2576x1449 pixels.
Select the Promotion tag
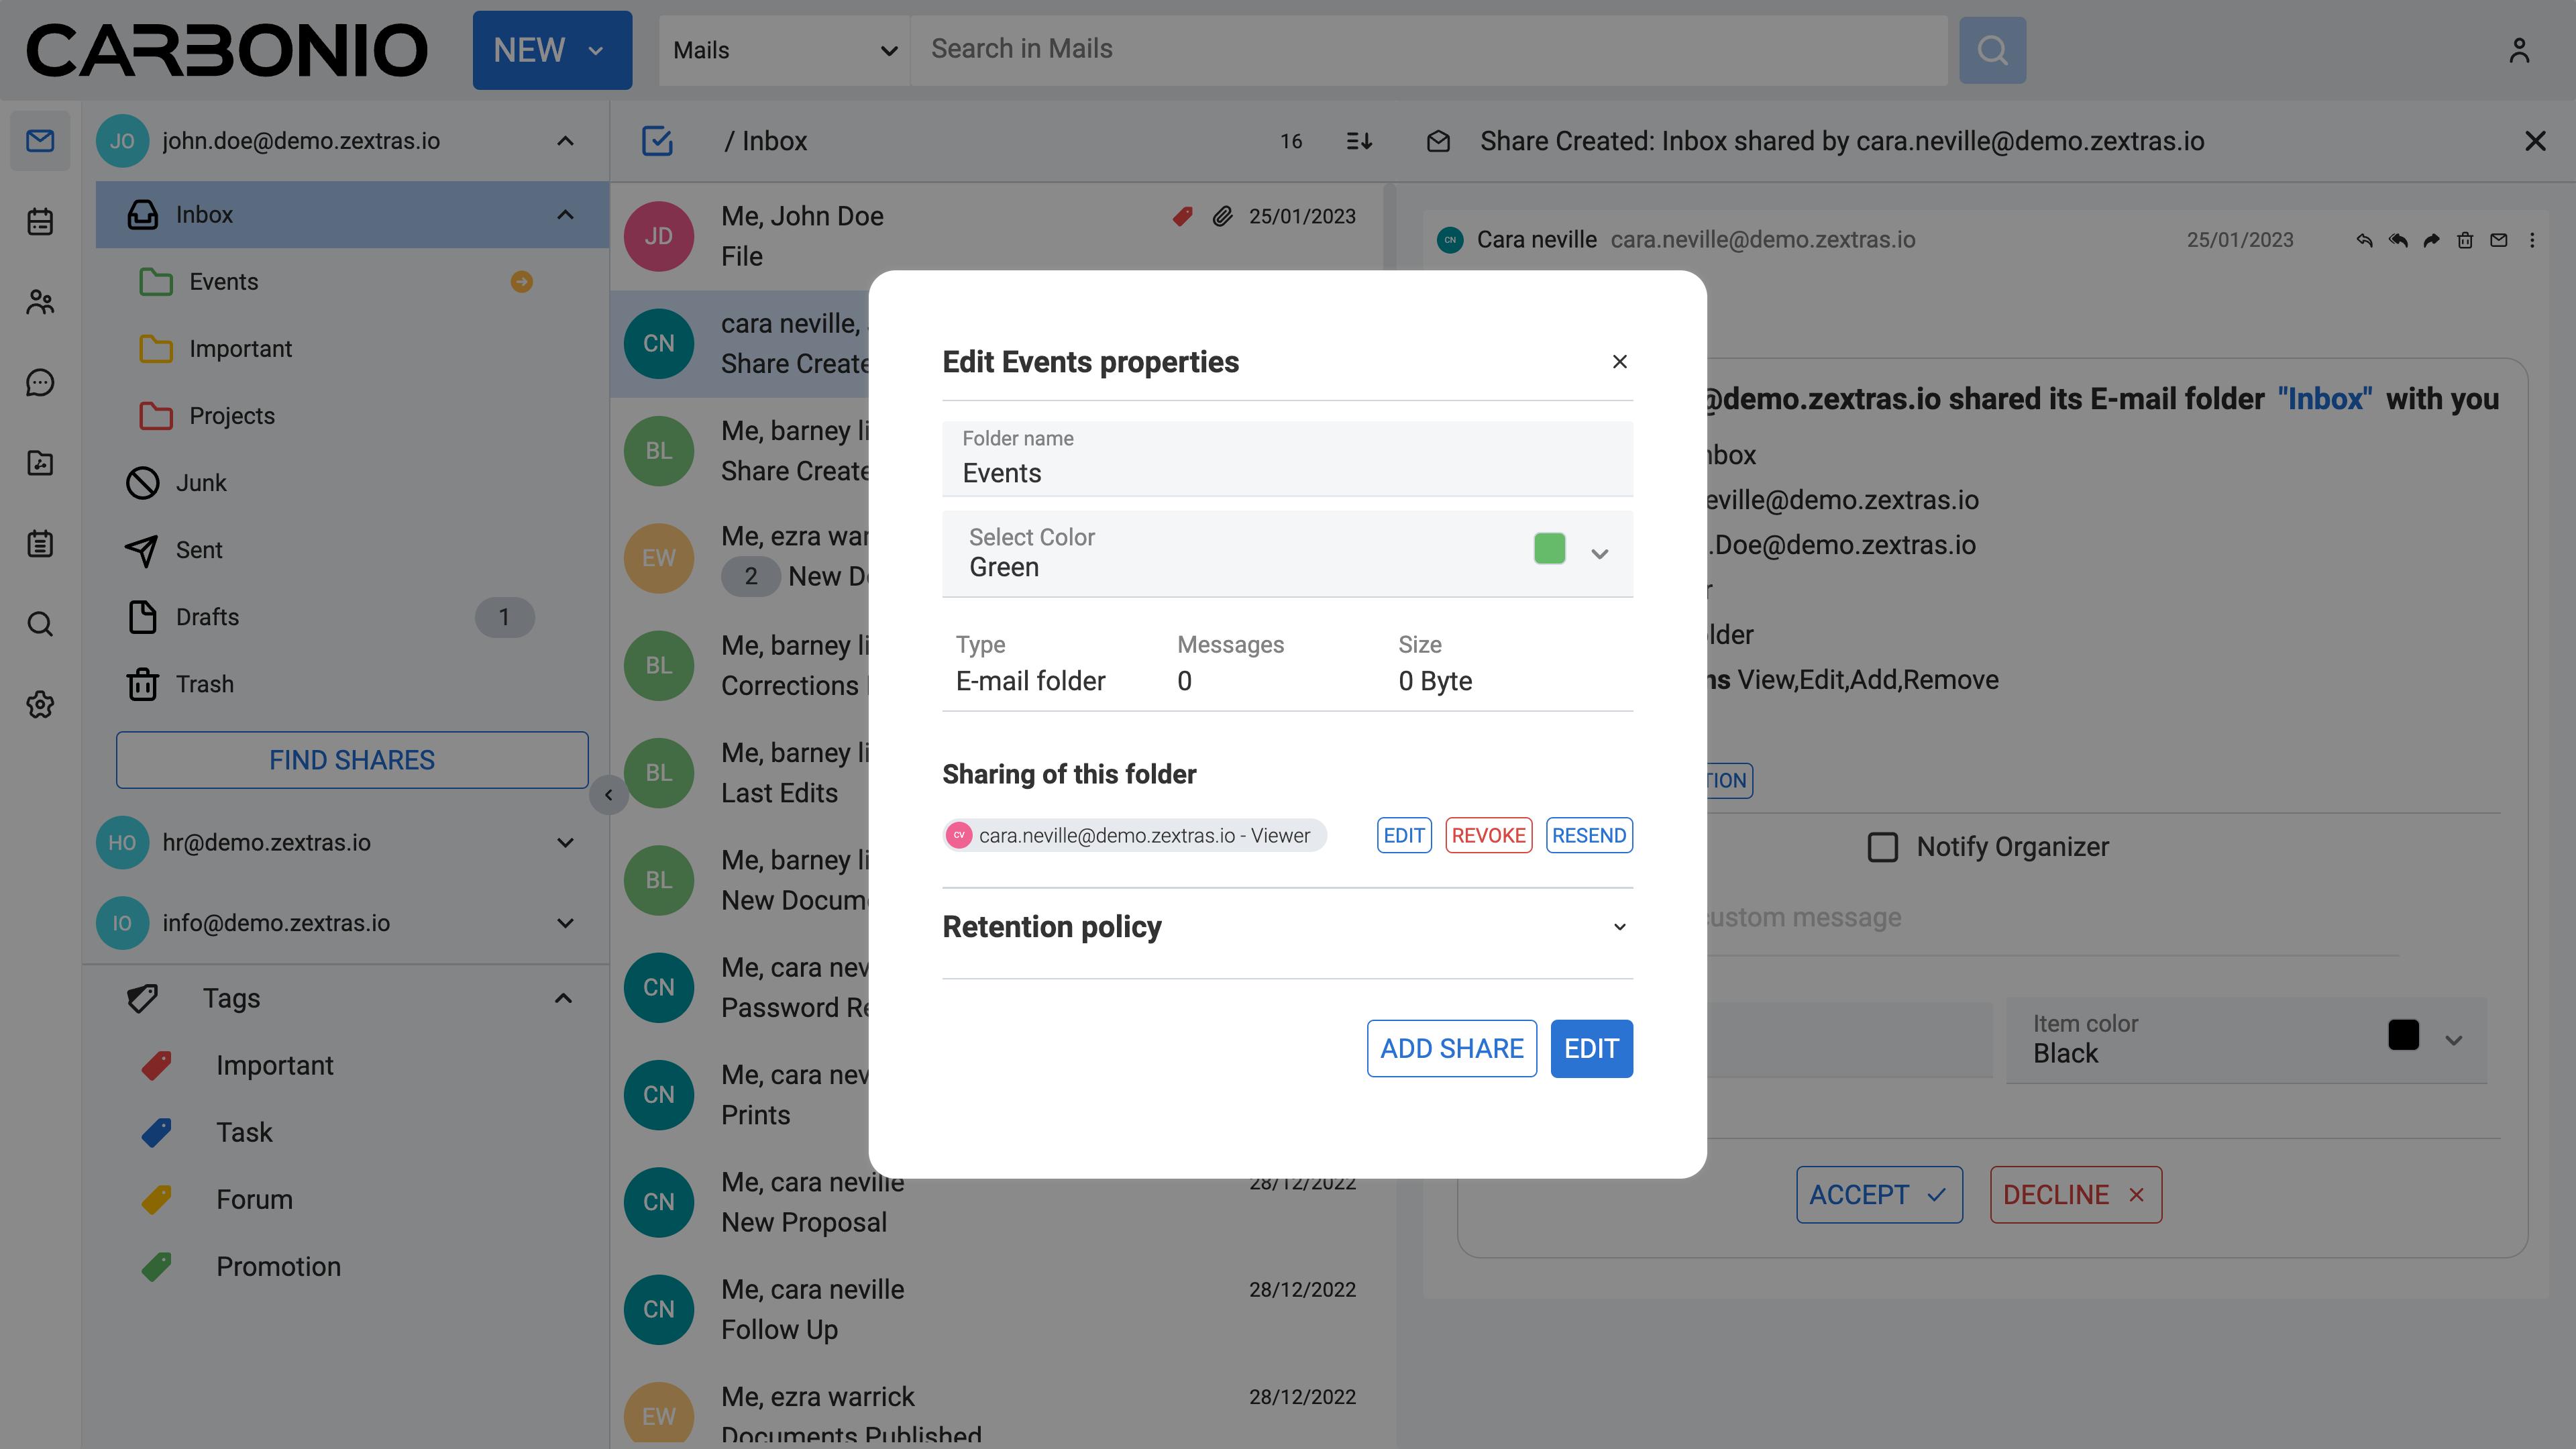[x=278, y=1267]
